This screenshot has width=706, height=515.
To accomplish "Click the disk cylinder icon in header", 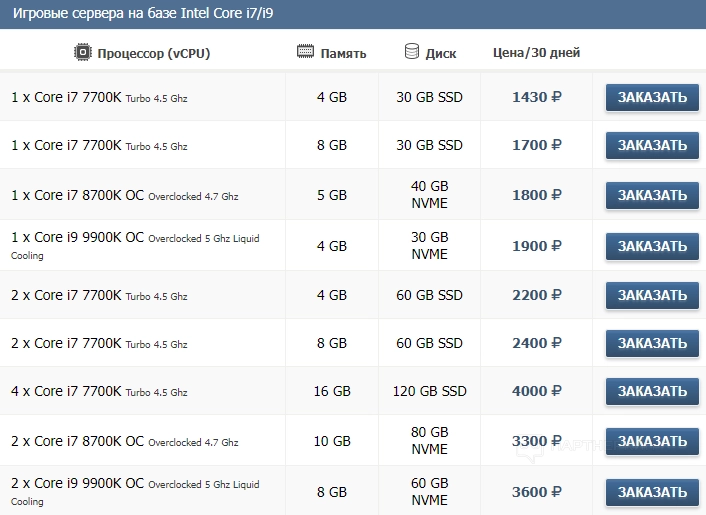I will click(x=412, y=52).
